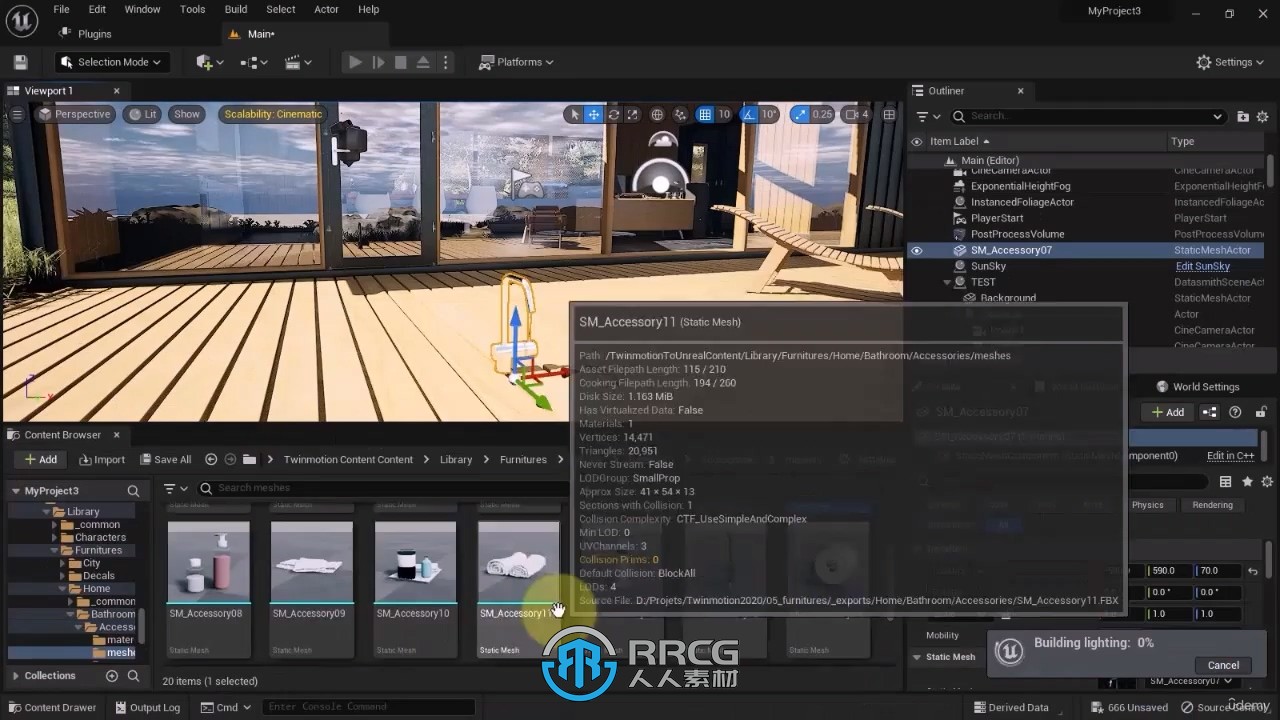Save the current level with the floppy disk icon
This screenshot has width=1280, height=720.
(x=20, y=62)
